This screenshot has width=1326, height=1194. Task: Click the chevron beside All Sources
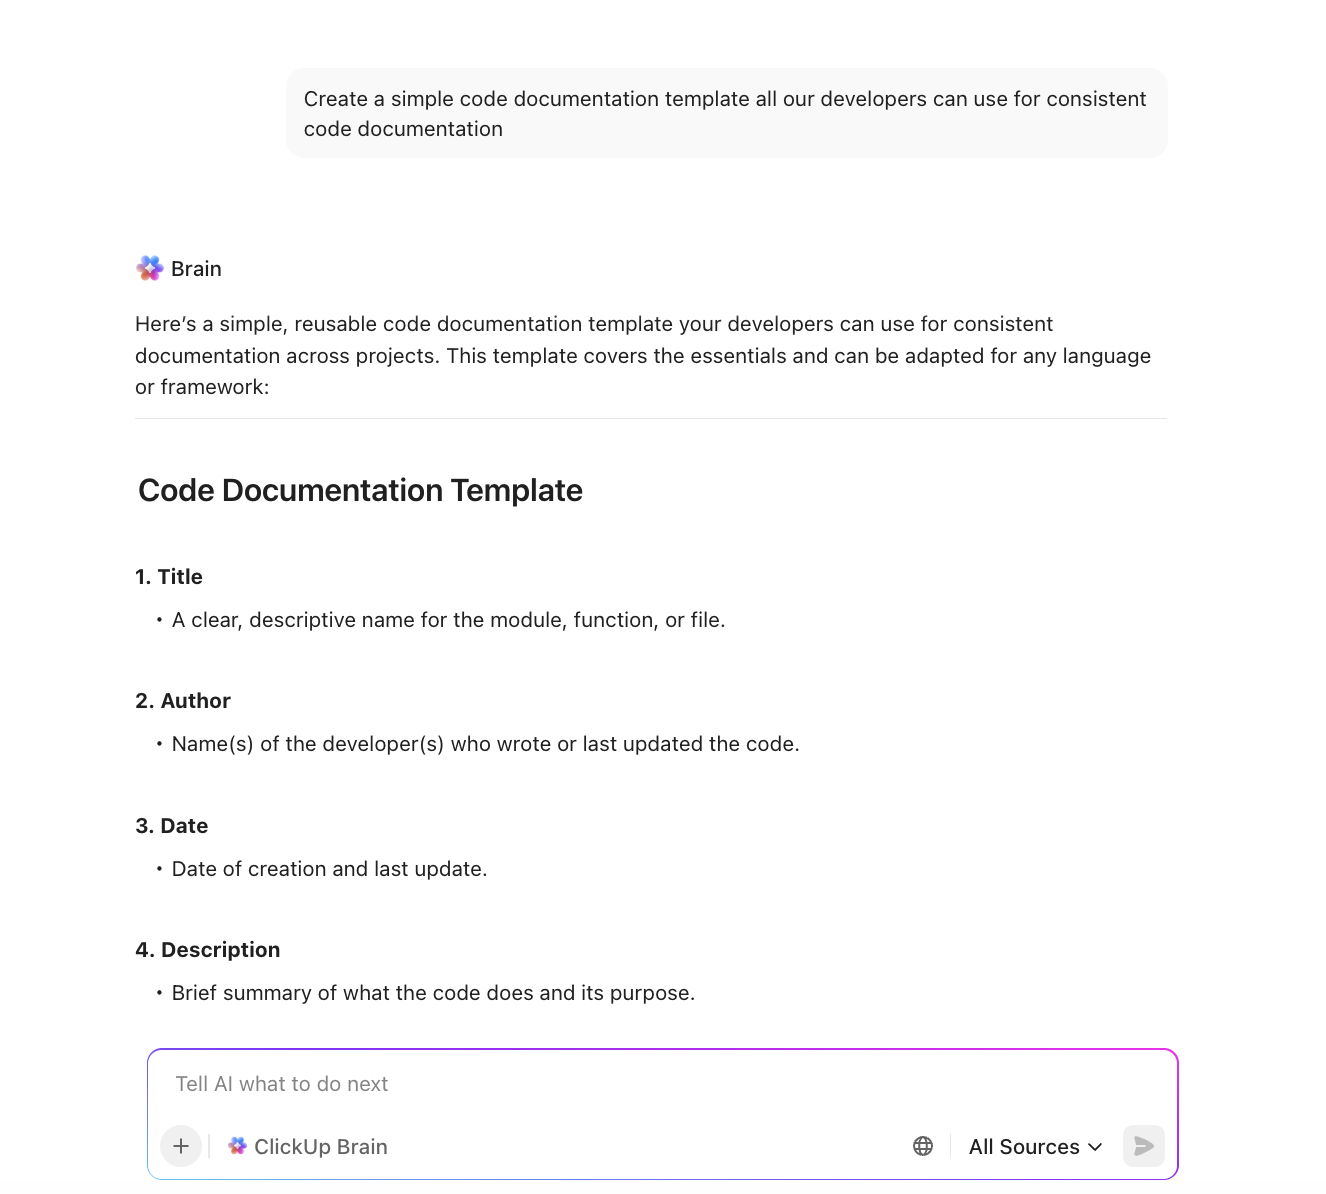point(1095,1146)
